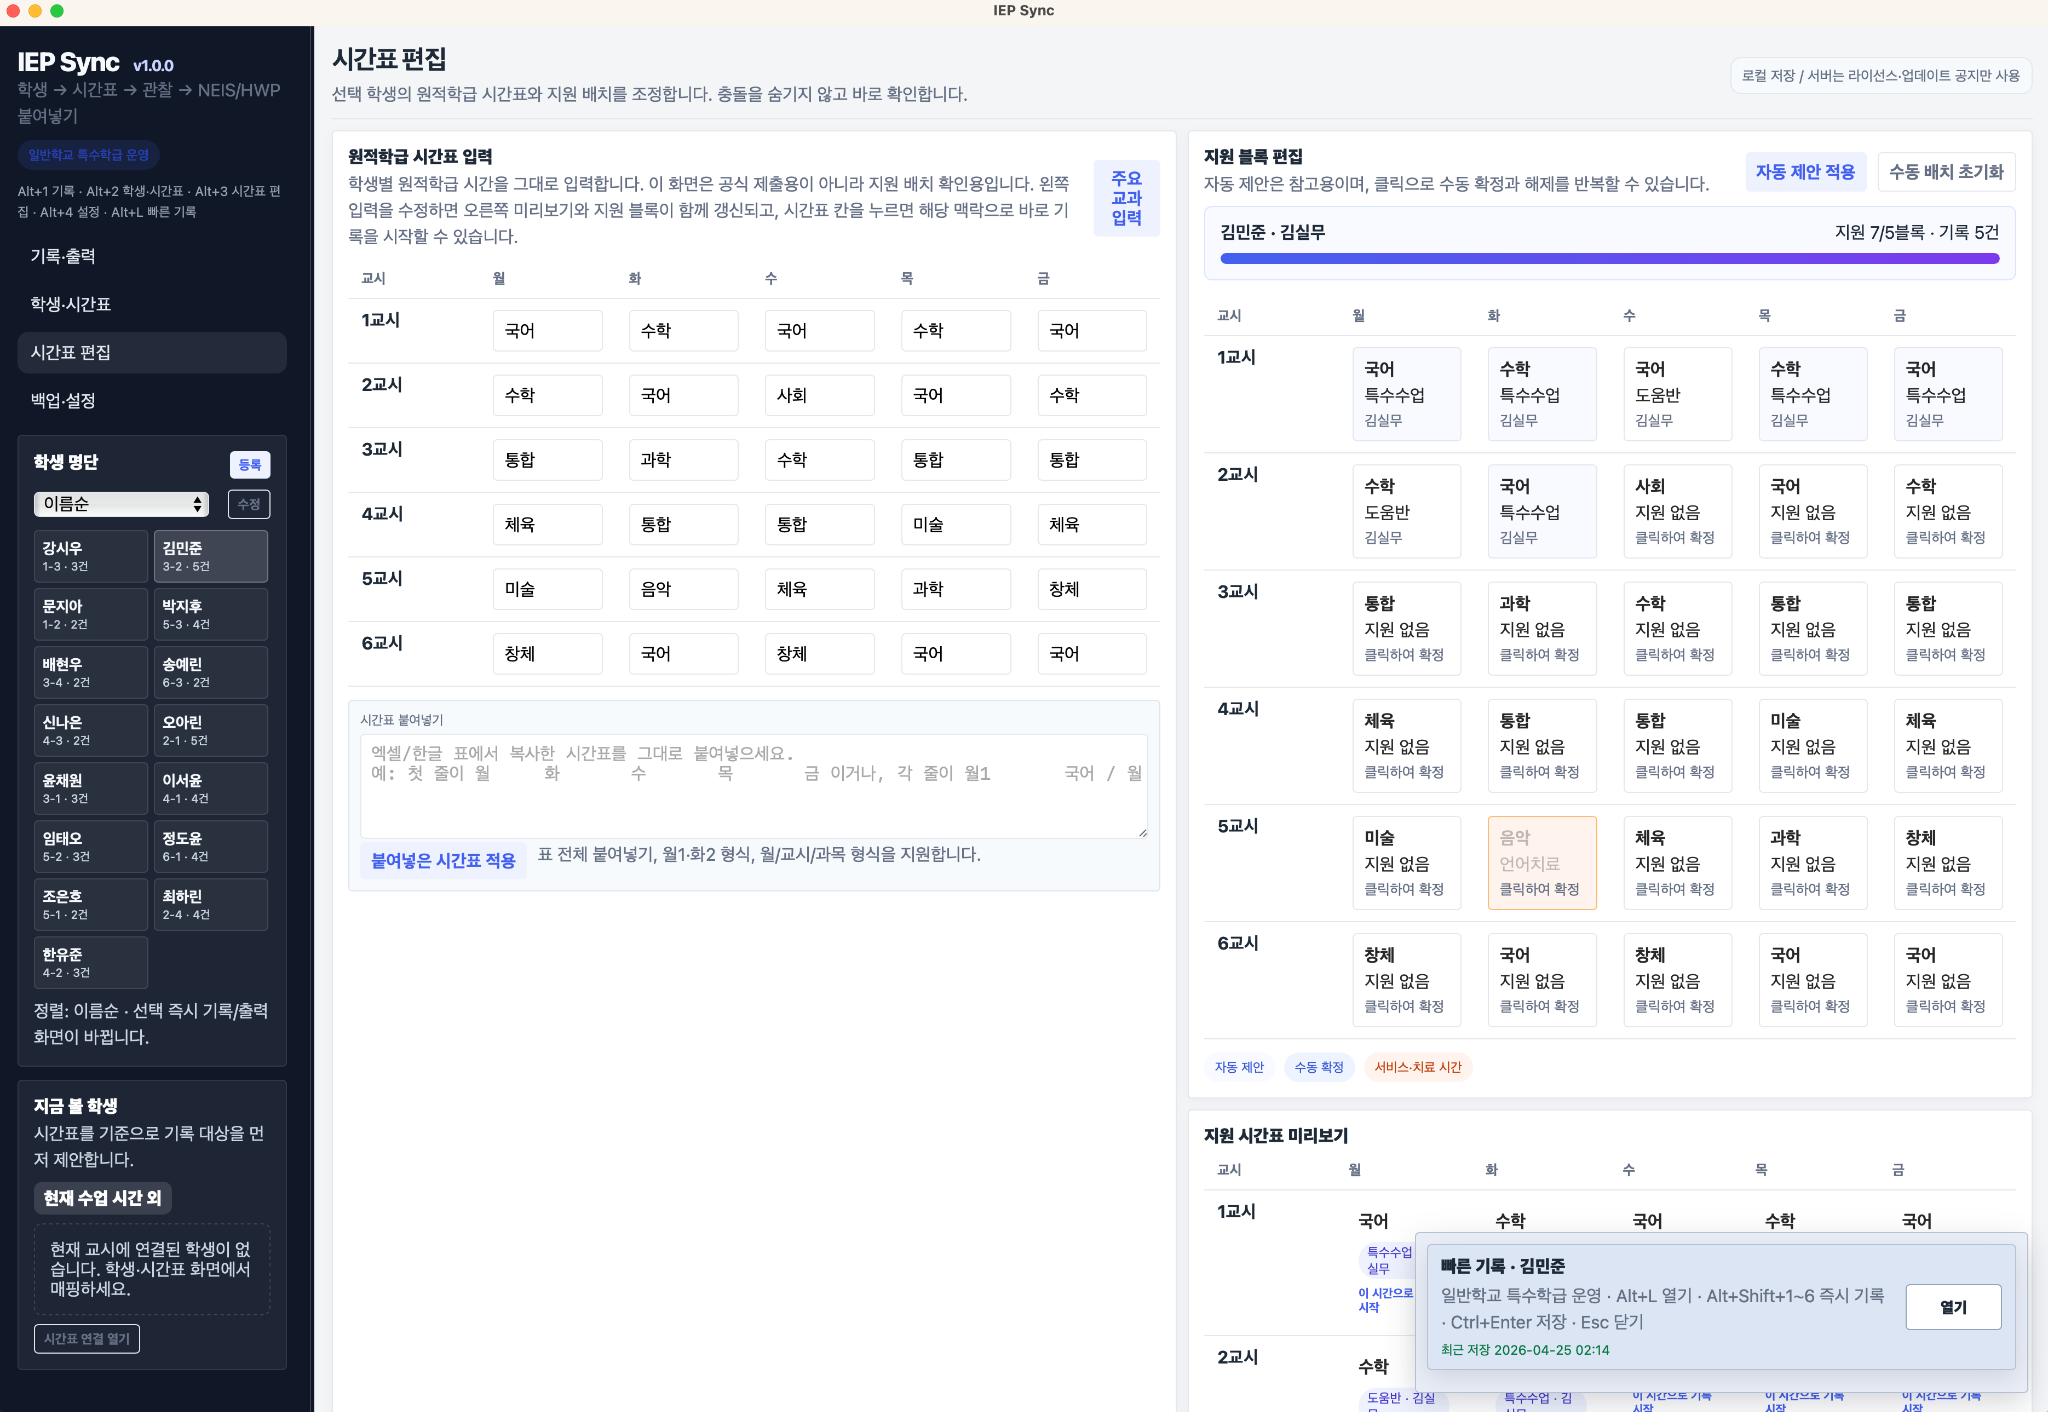Confirm Wednesday 2교시 사회 support block
2048x1412 pixels.
pyautogui.click(x=1677, y=510)
